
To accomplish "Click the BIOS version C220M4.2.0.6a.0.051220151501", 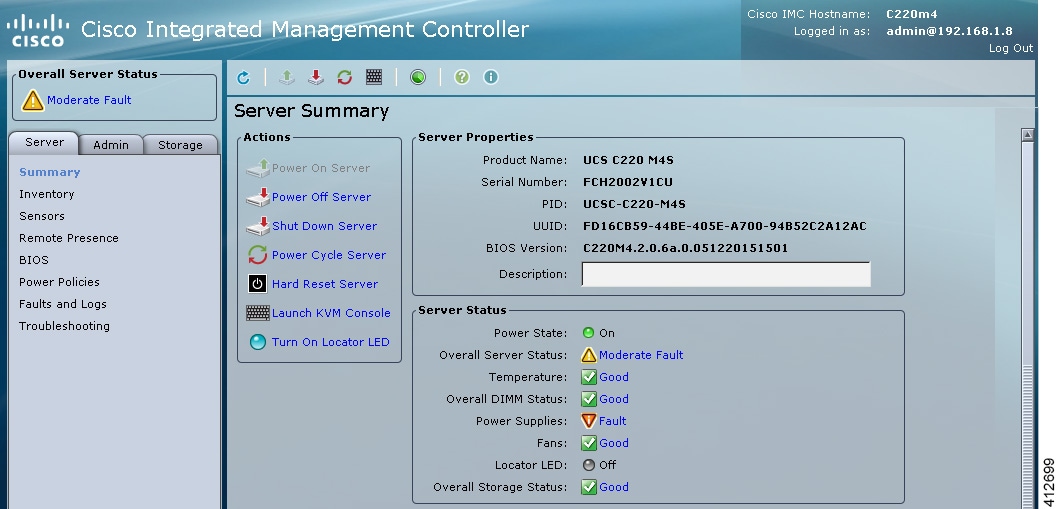I will click(686, 248).
